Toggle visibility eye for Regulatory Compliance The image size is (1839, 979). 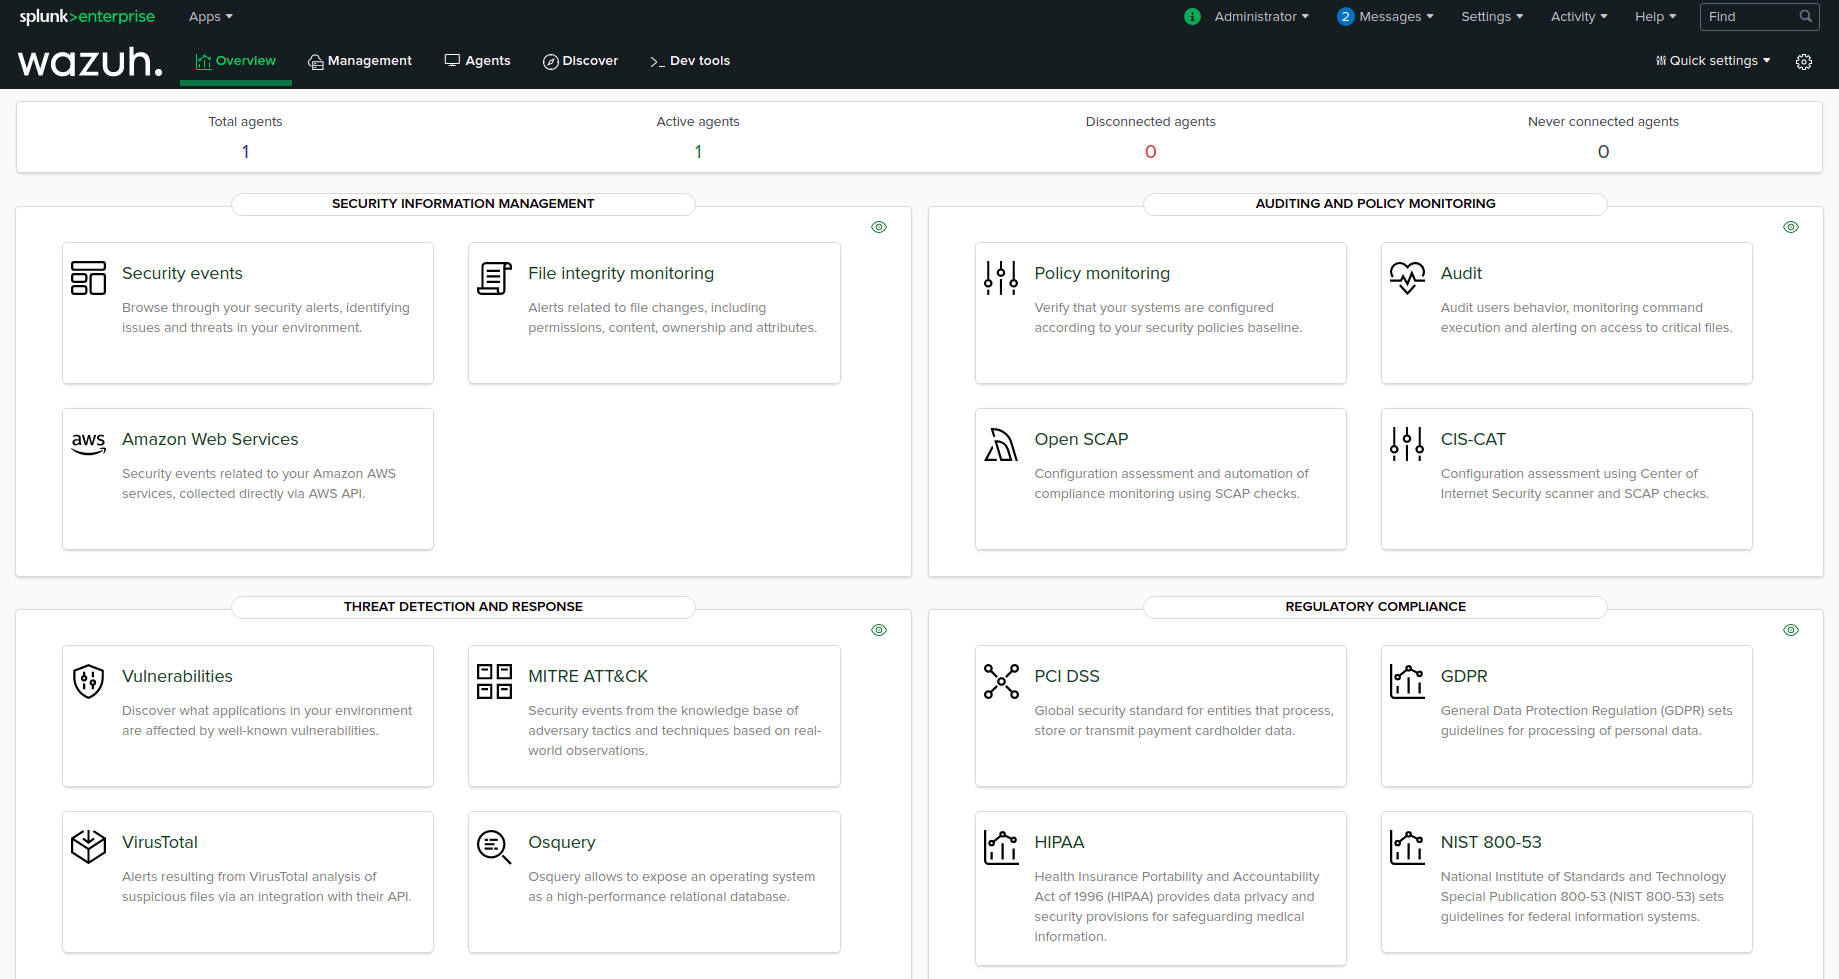1791,630
